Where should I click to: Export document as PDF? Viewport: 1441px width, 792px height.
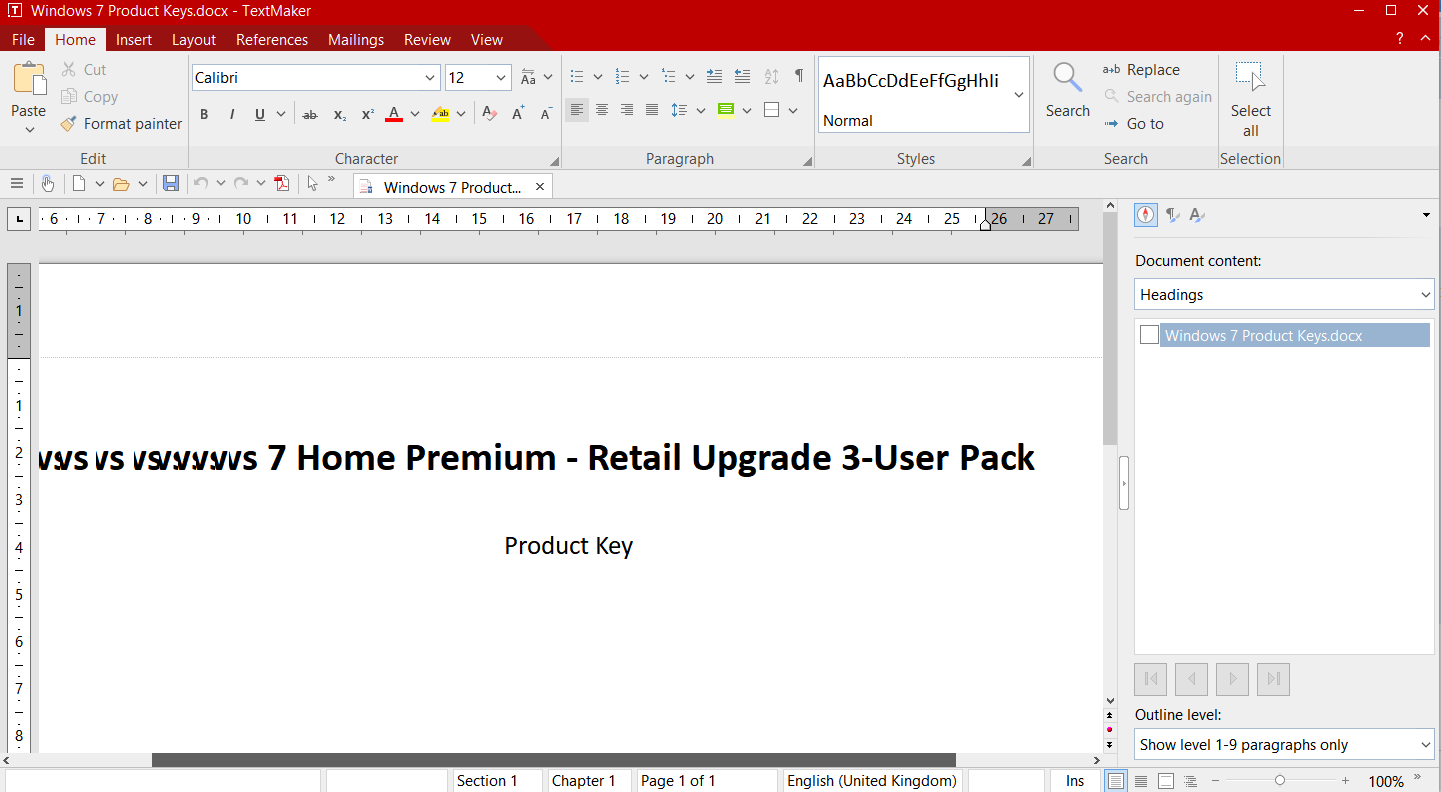click(x=282, y=183)
